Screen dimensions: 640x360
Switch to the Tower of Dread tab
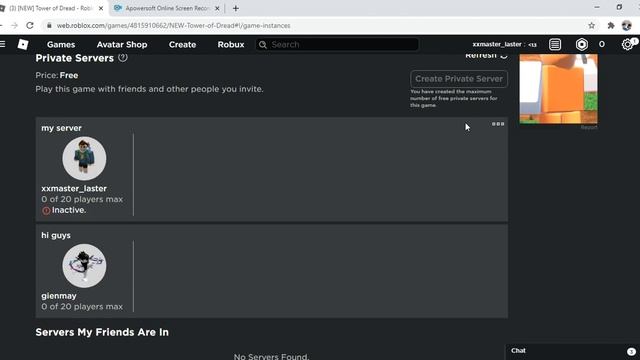coord(53,8)
